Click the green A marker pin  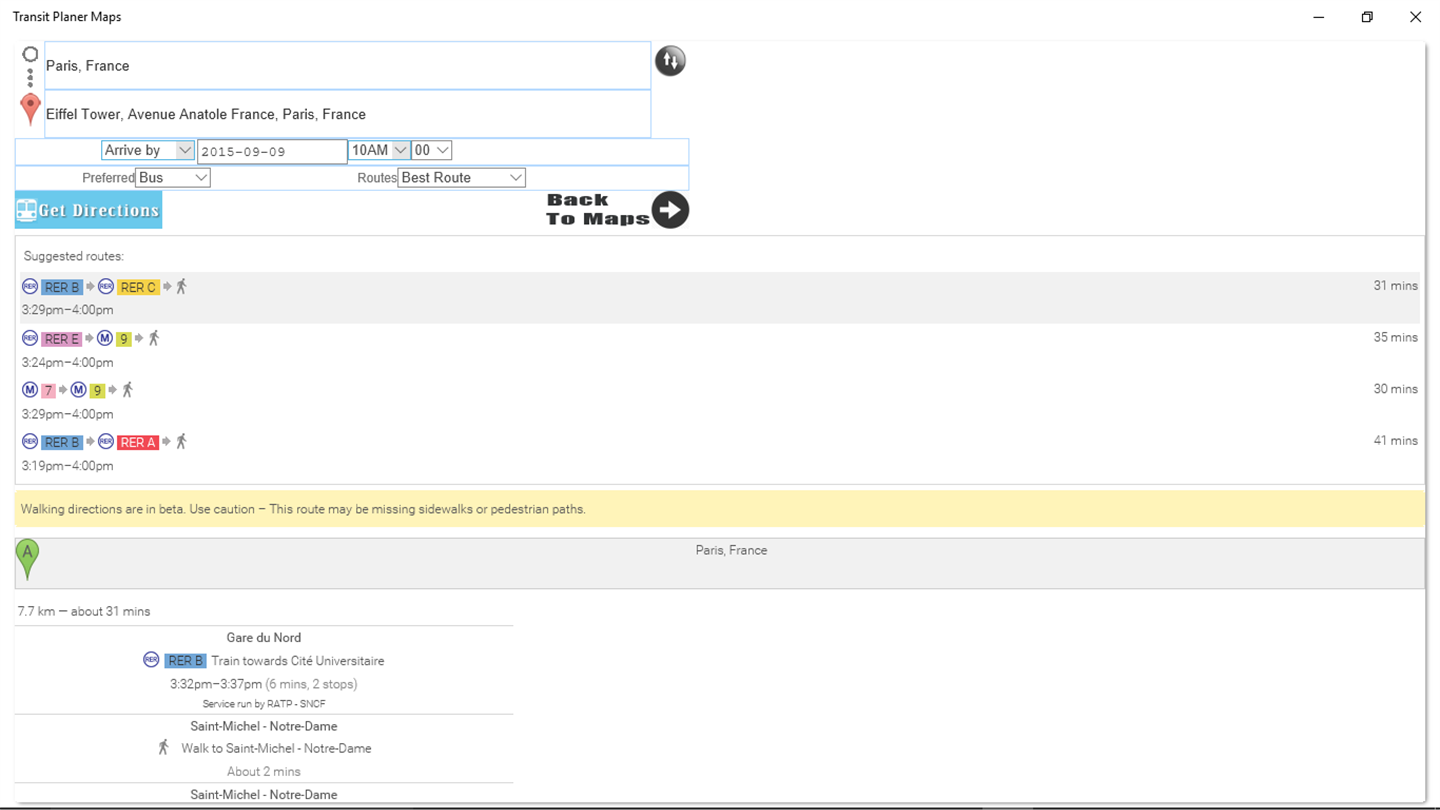click(28, 560)
